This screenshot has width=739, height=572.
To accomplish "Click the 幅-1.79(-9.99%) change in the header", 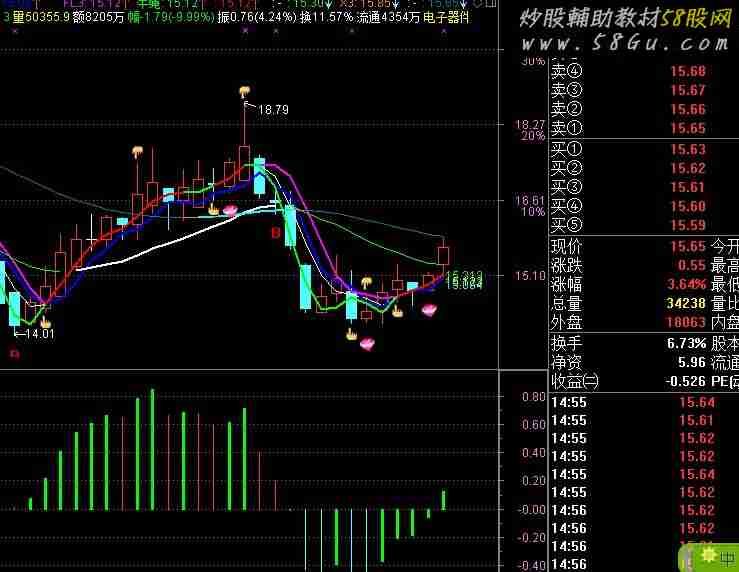I will pos(171,18).
